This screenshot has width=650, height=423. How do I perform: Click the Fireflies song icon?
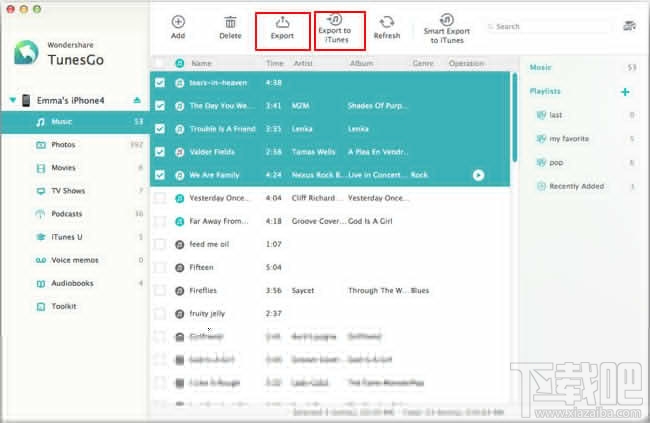[179, 291]
